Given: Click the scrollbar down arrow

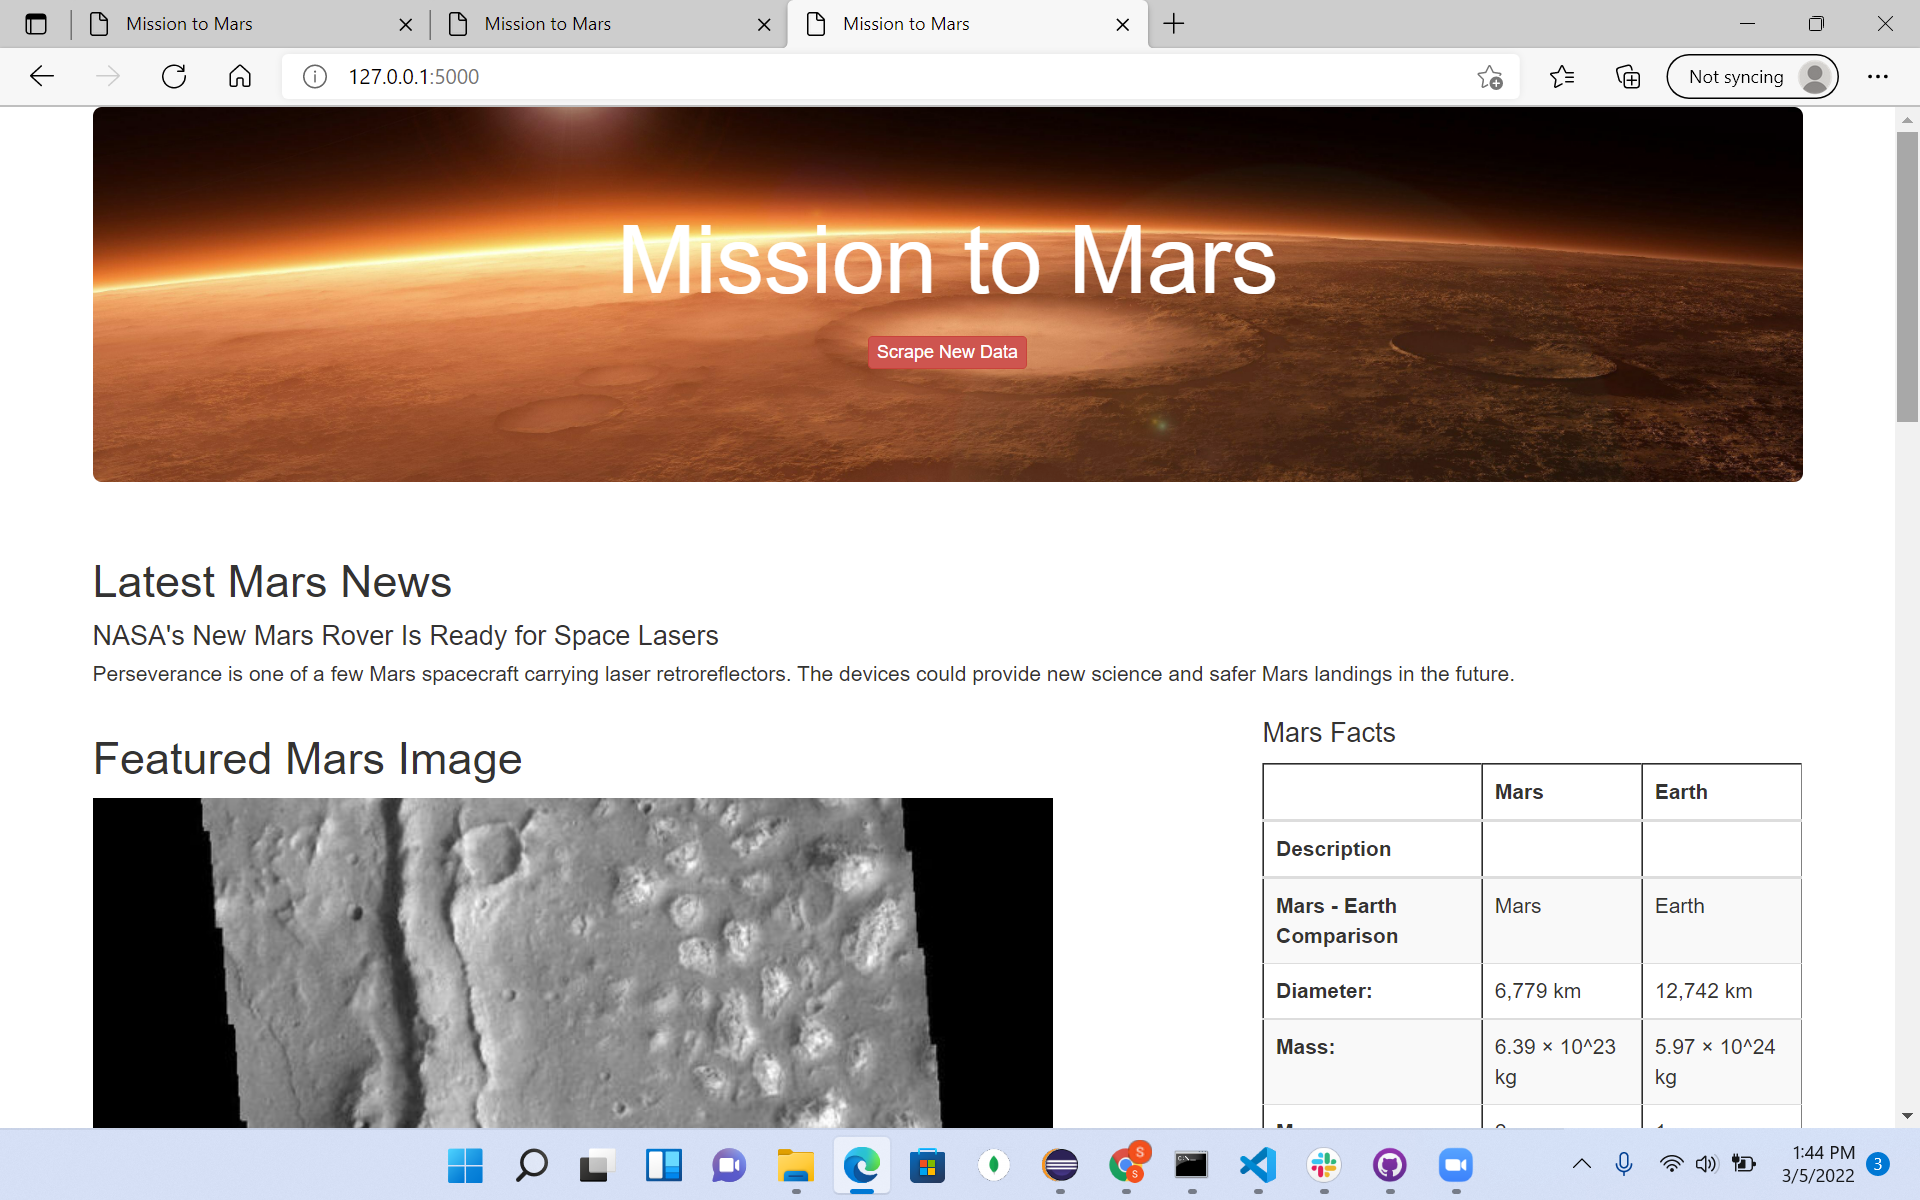Looking at the screenshot, I should click(x=1907, y=1116).
